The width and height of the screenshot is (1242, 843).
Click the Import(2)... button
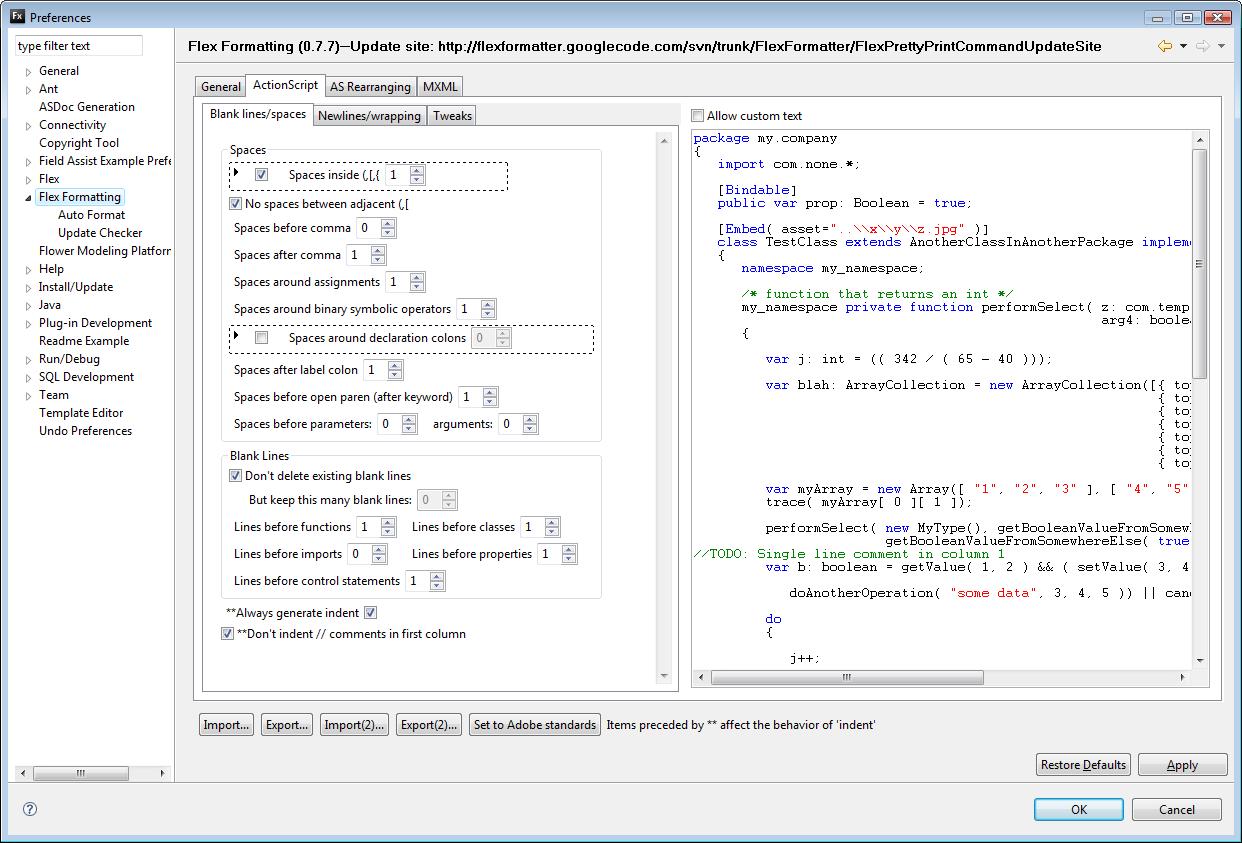(x=355, y=725)
